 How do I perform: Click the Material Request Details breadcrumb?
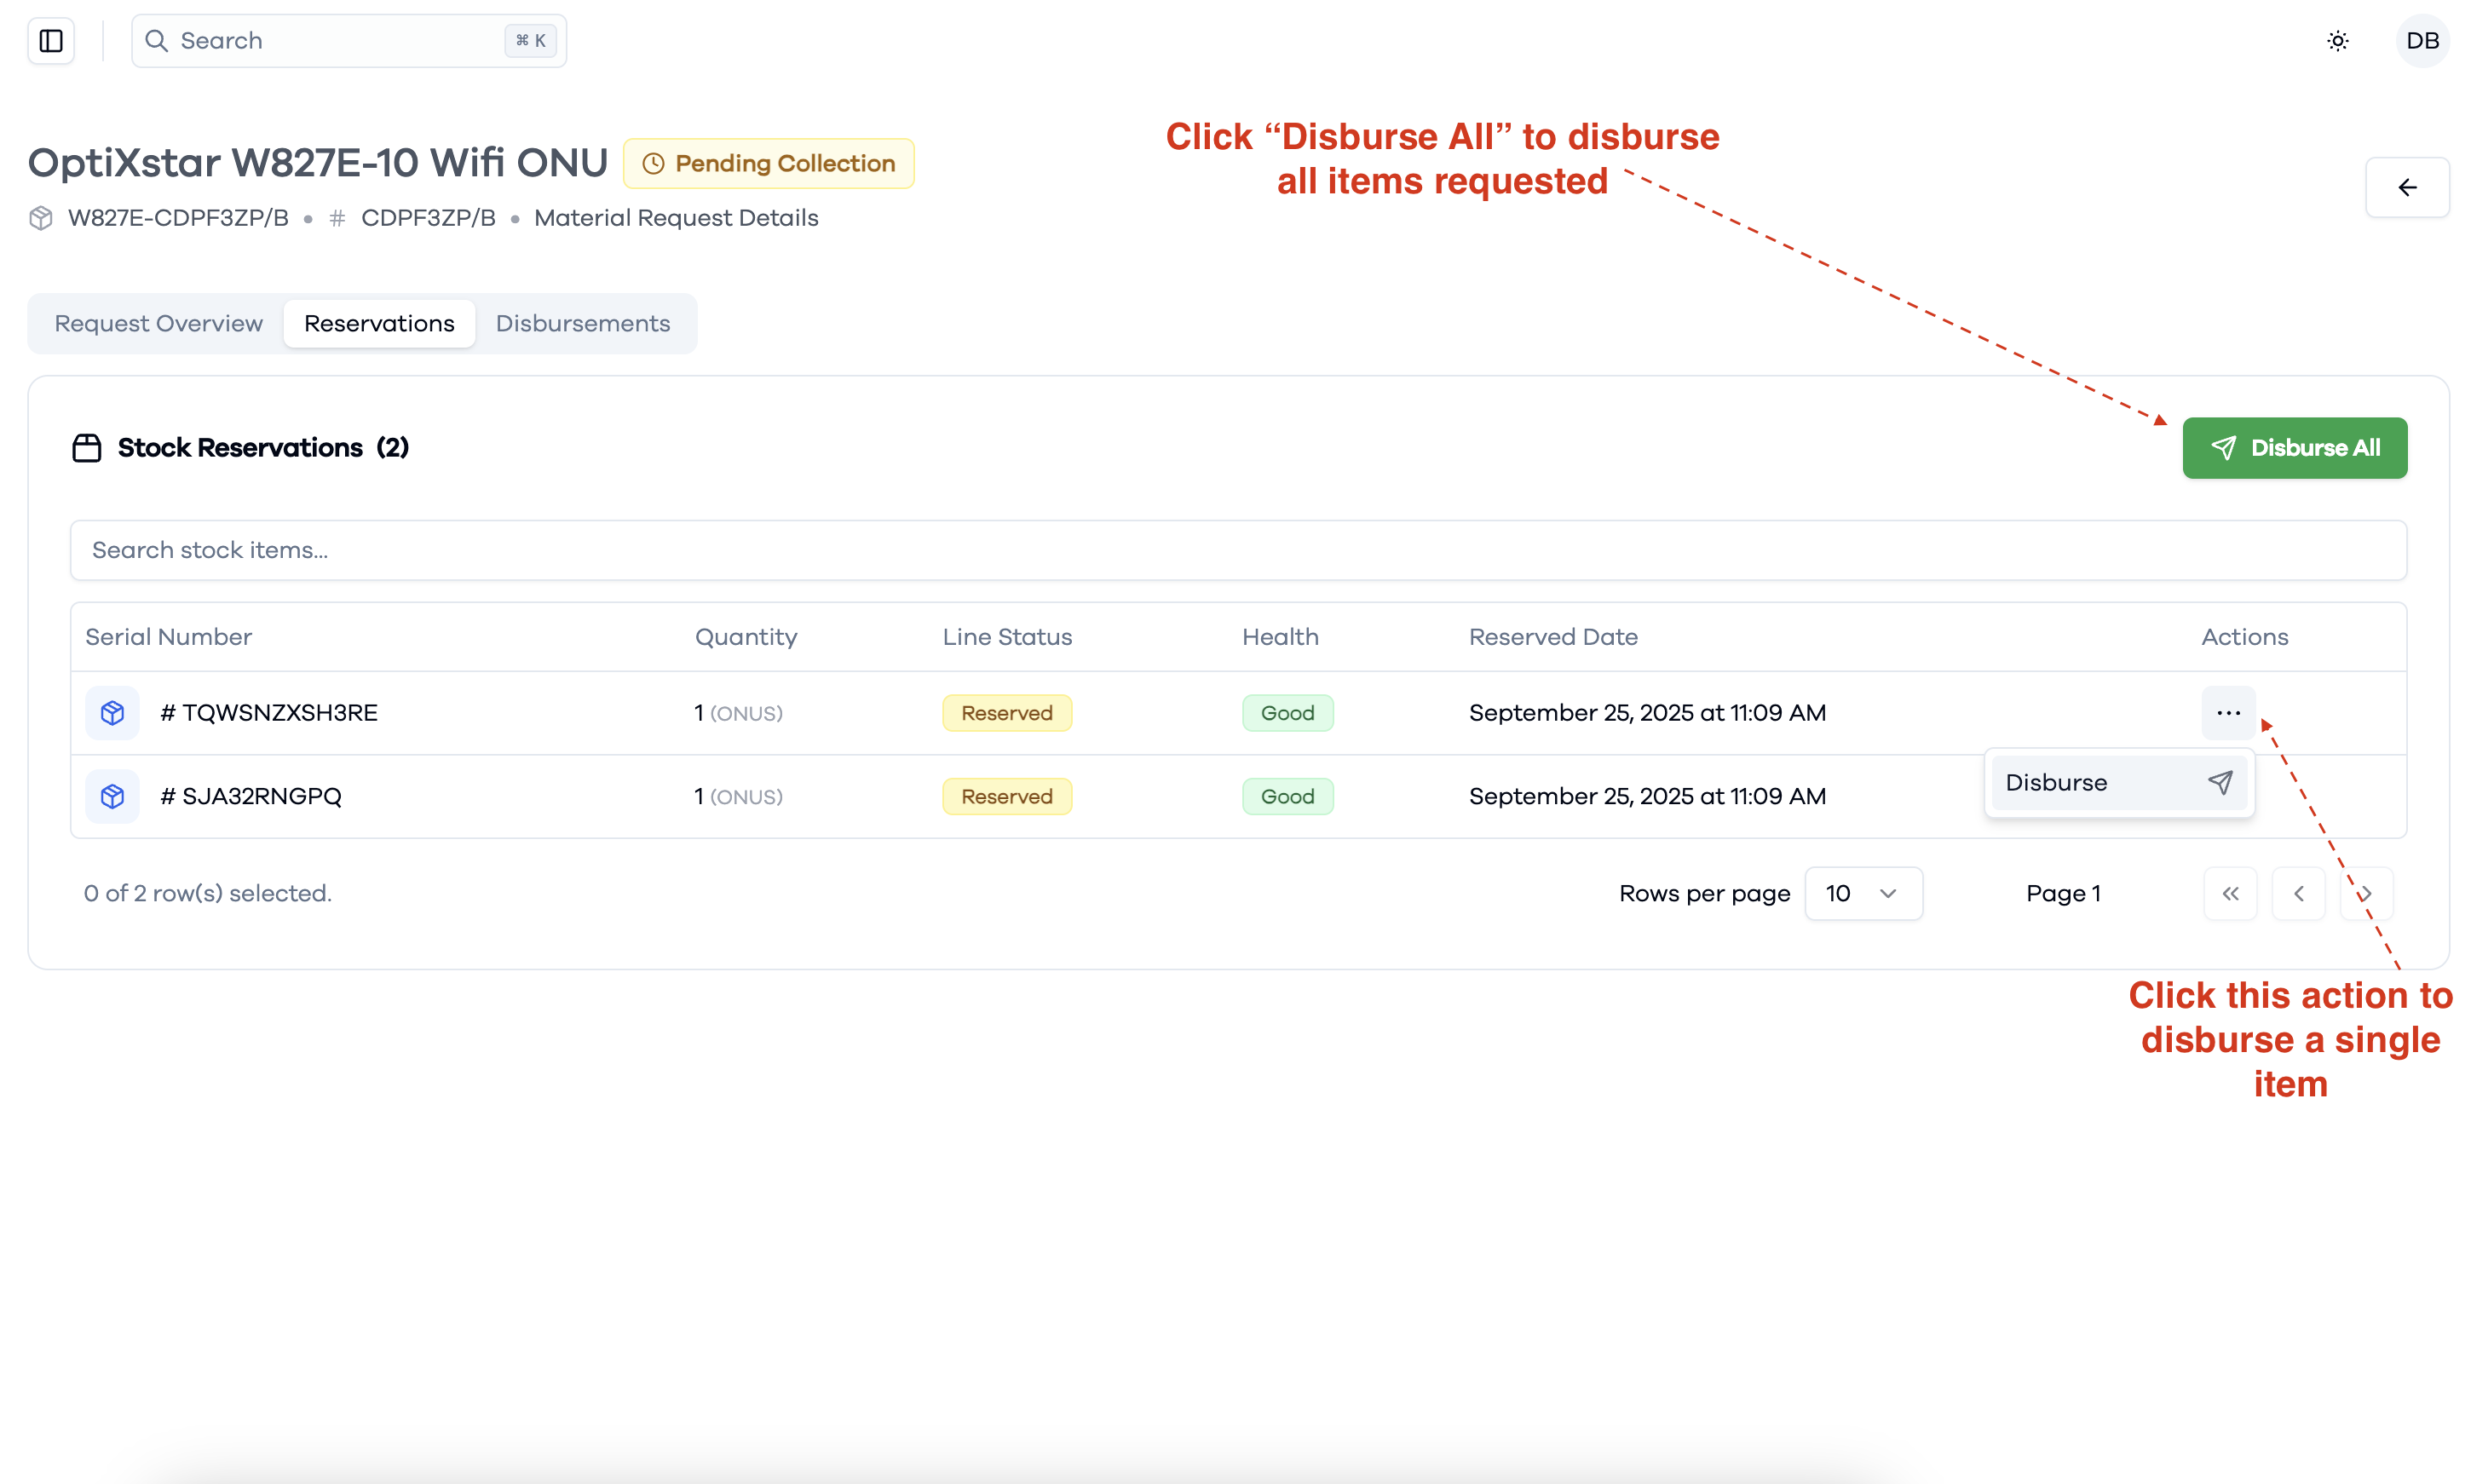click(x=676, y=218)
